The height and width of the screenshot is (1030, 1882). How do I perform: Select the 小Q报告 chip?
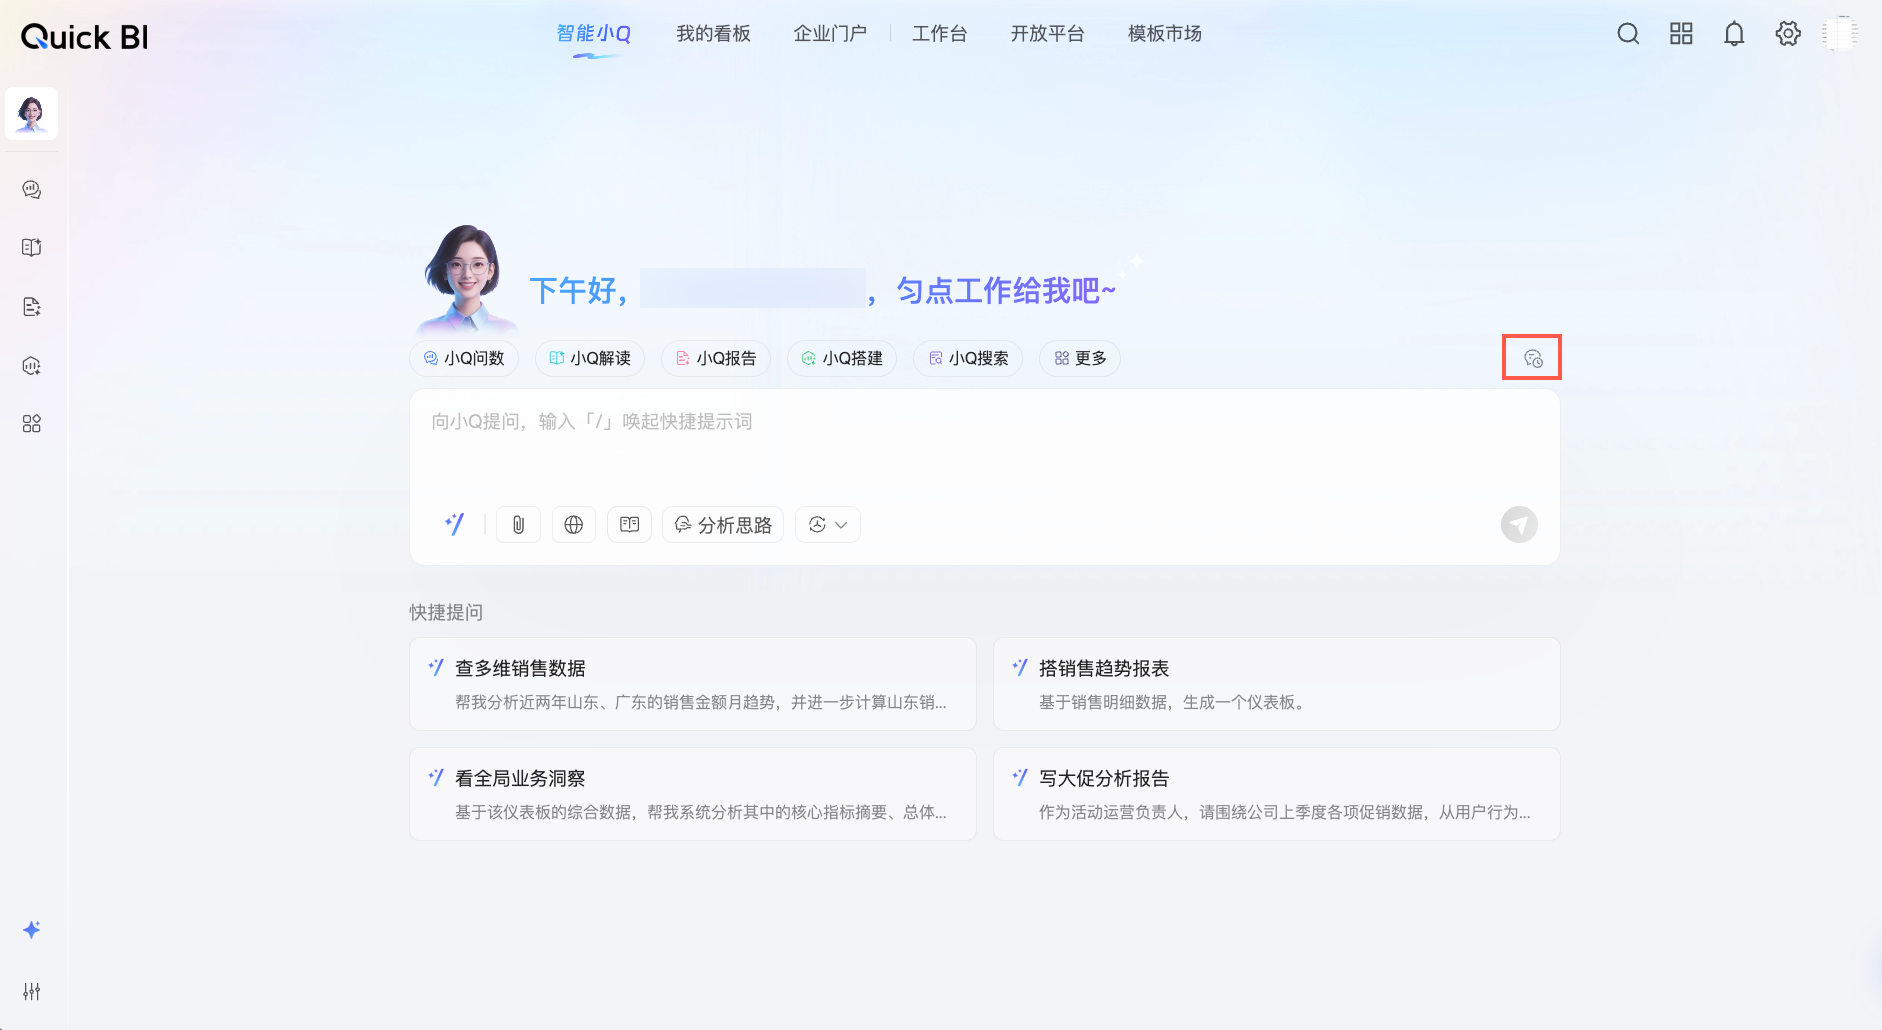(x=716, y=358)
